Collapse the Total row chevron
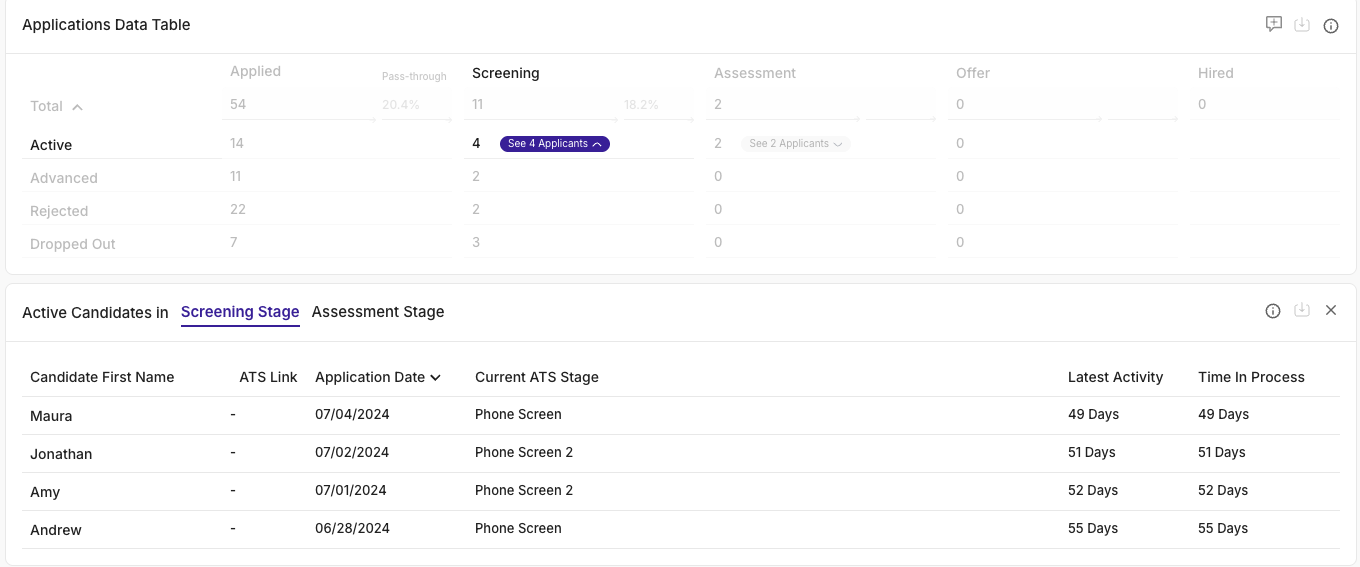This screenshot has width=1360, height=567. click(x=77, y=107)
